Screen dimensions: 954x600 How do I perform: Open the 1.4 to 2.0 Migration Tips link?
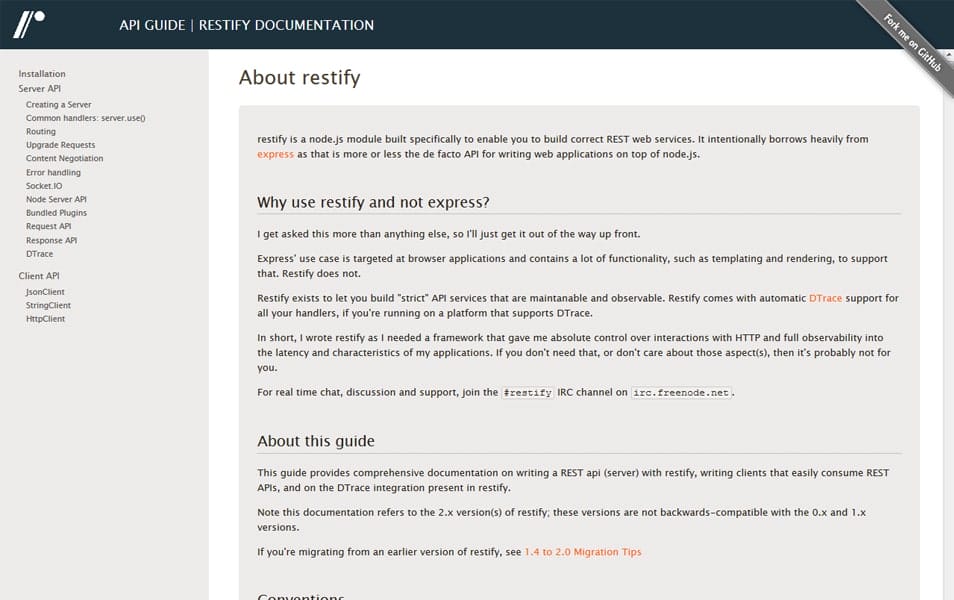click(x=583, y=551)
